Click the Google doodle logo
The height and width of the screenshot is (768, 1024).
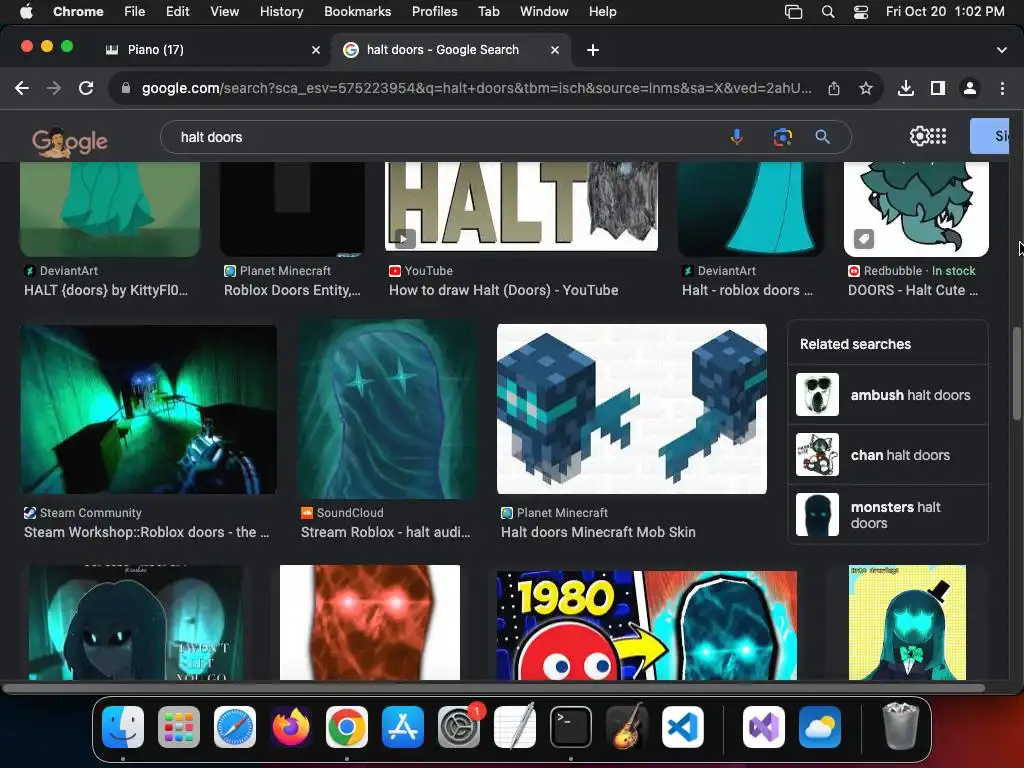[70, 141]
